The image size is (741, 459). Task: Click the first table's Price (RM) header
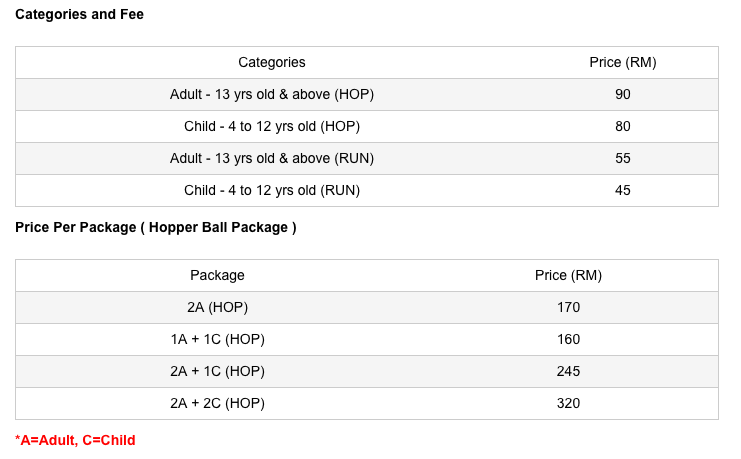623,62
